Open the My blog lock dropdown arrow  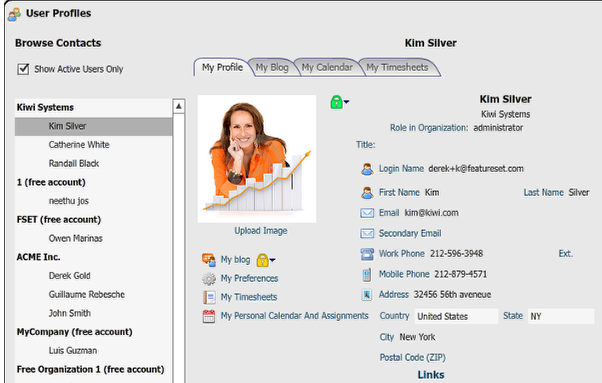click(272, 260)
